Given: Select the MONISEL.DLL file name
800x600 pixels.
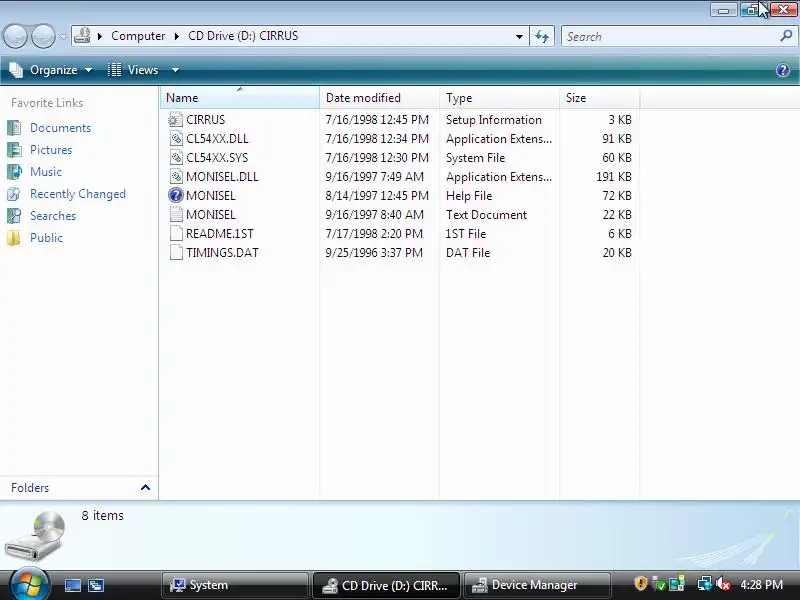Looking at the screenshot, I should point(222,177).
